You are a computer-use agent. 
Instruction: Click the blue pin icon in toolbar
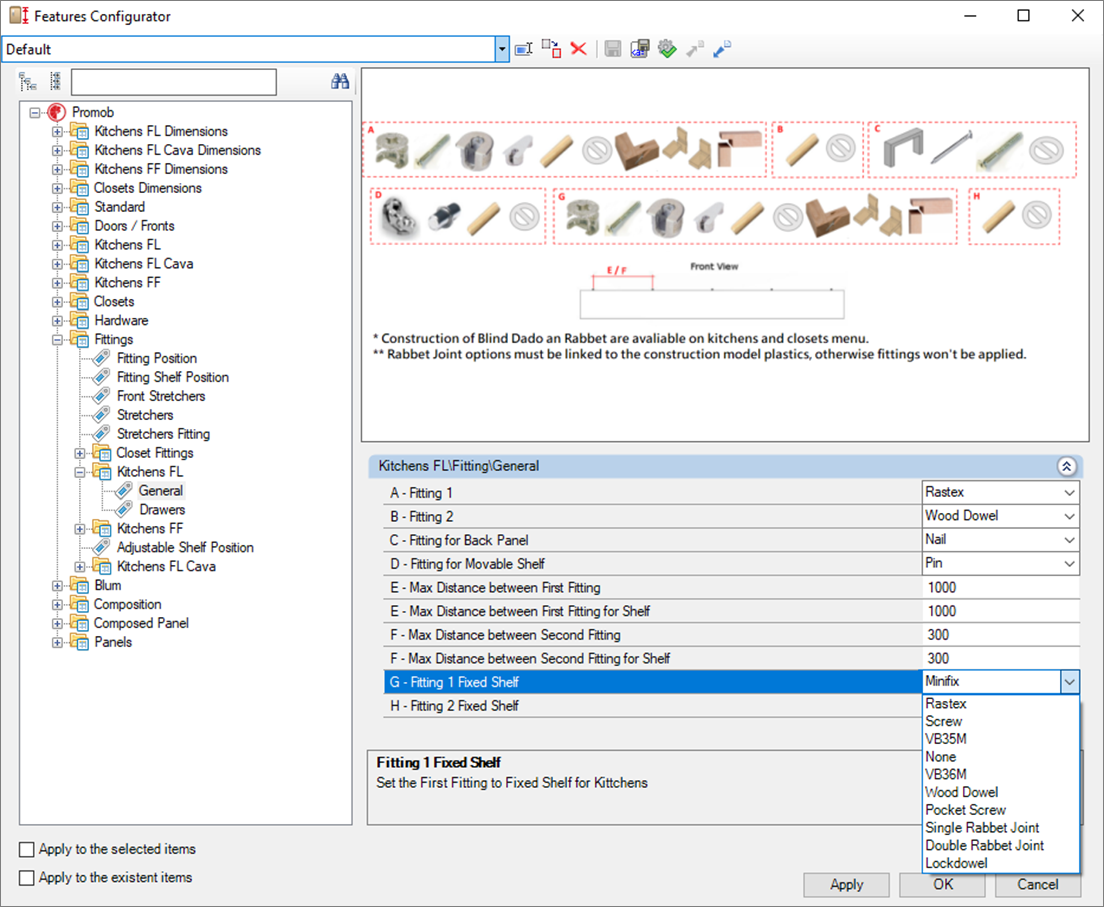[722, 49]
